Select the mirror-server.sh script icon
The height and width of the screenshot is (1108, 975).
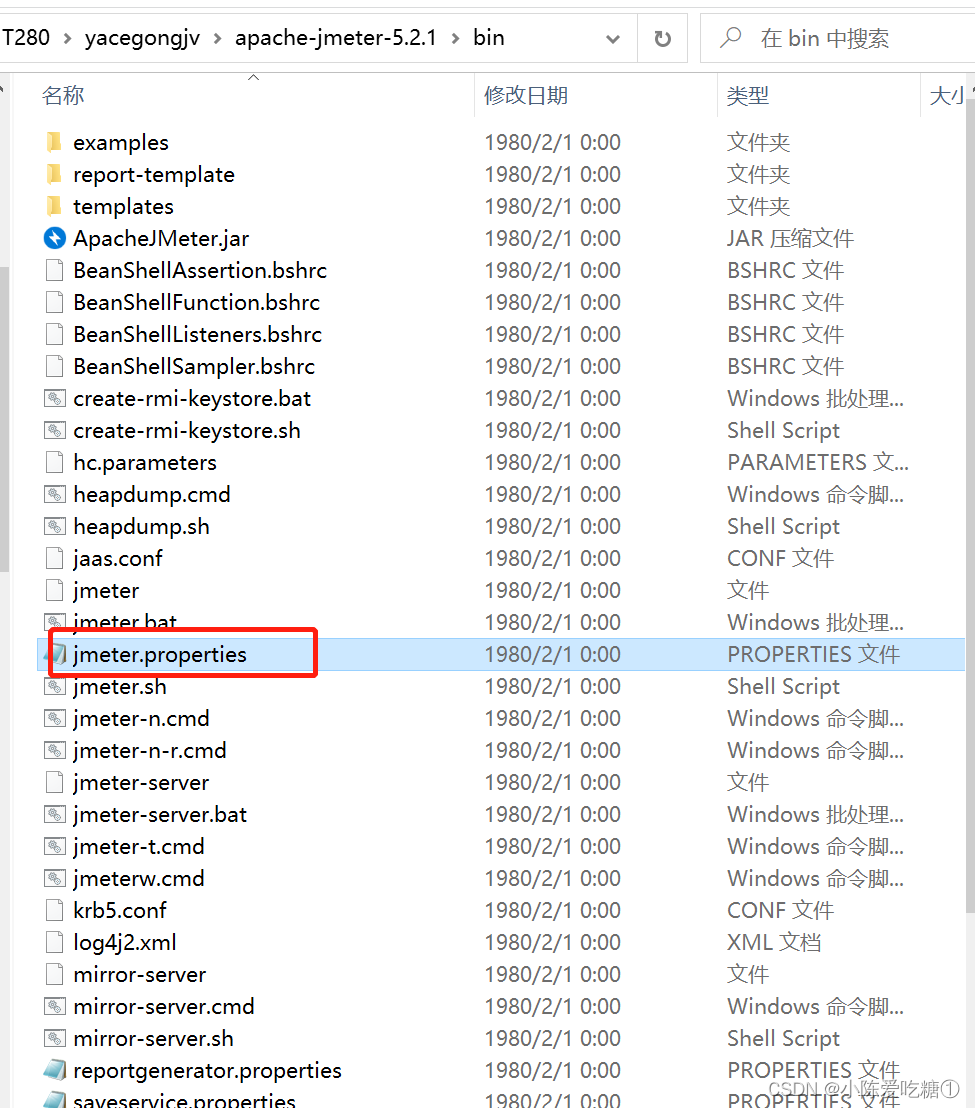(x=54, y=1038)
